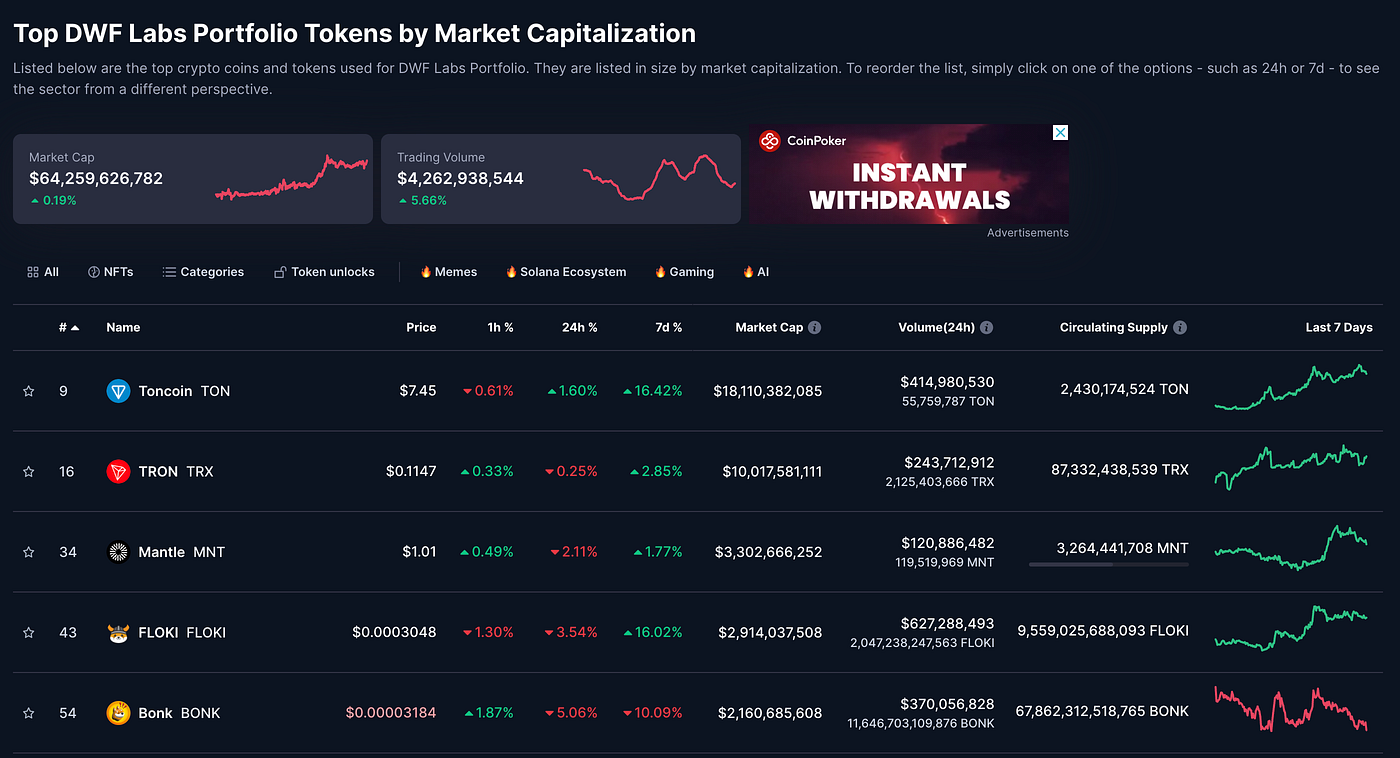Click the Bonk logo icon
The image size is (1400, 758).
point(118,713)
